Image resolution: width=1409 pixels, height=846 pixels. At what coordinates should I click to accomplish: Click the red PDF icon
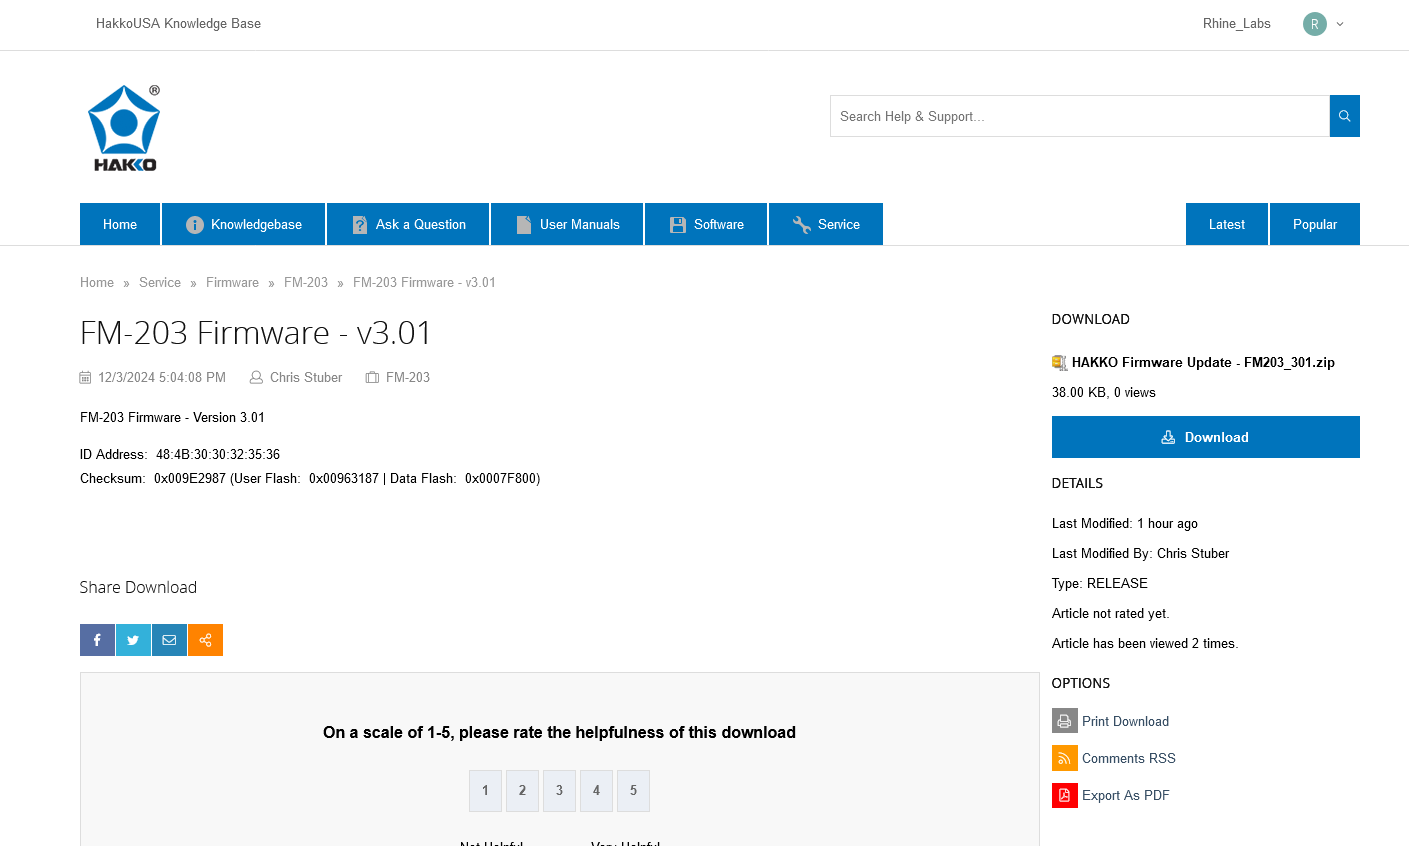[1064, 795]
